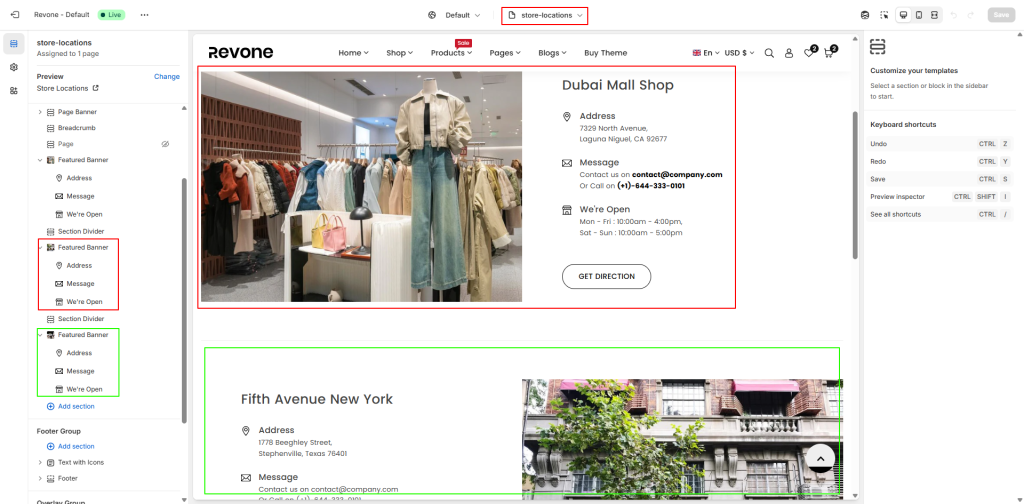Open the cart icon in header
Image resolution: width=1024 pixels, height=504 pixels.
pyautogui.click(x=829, y=52)
